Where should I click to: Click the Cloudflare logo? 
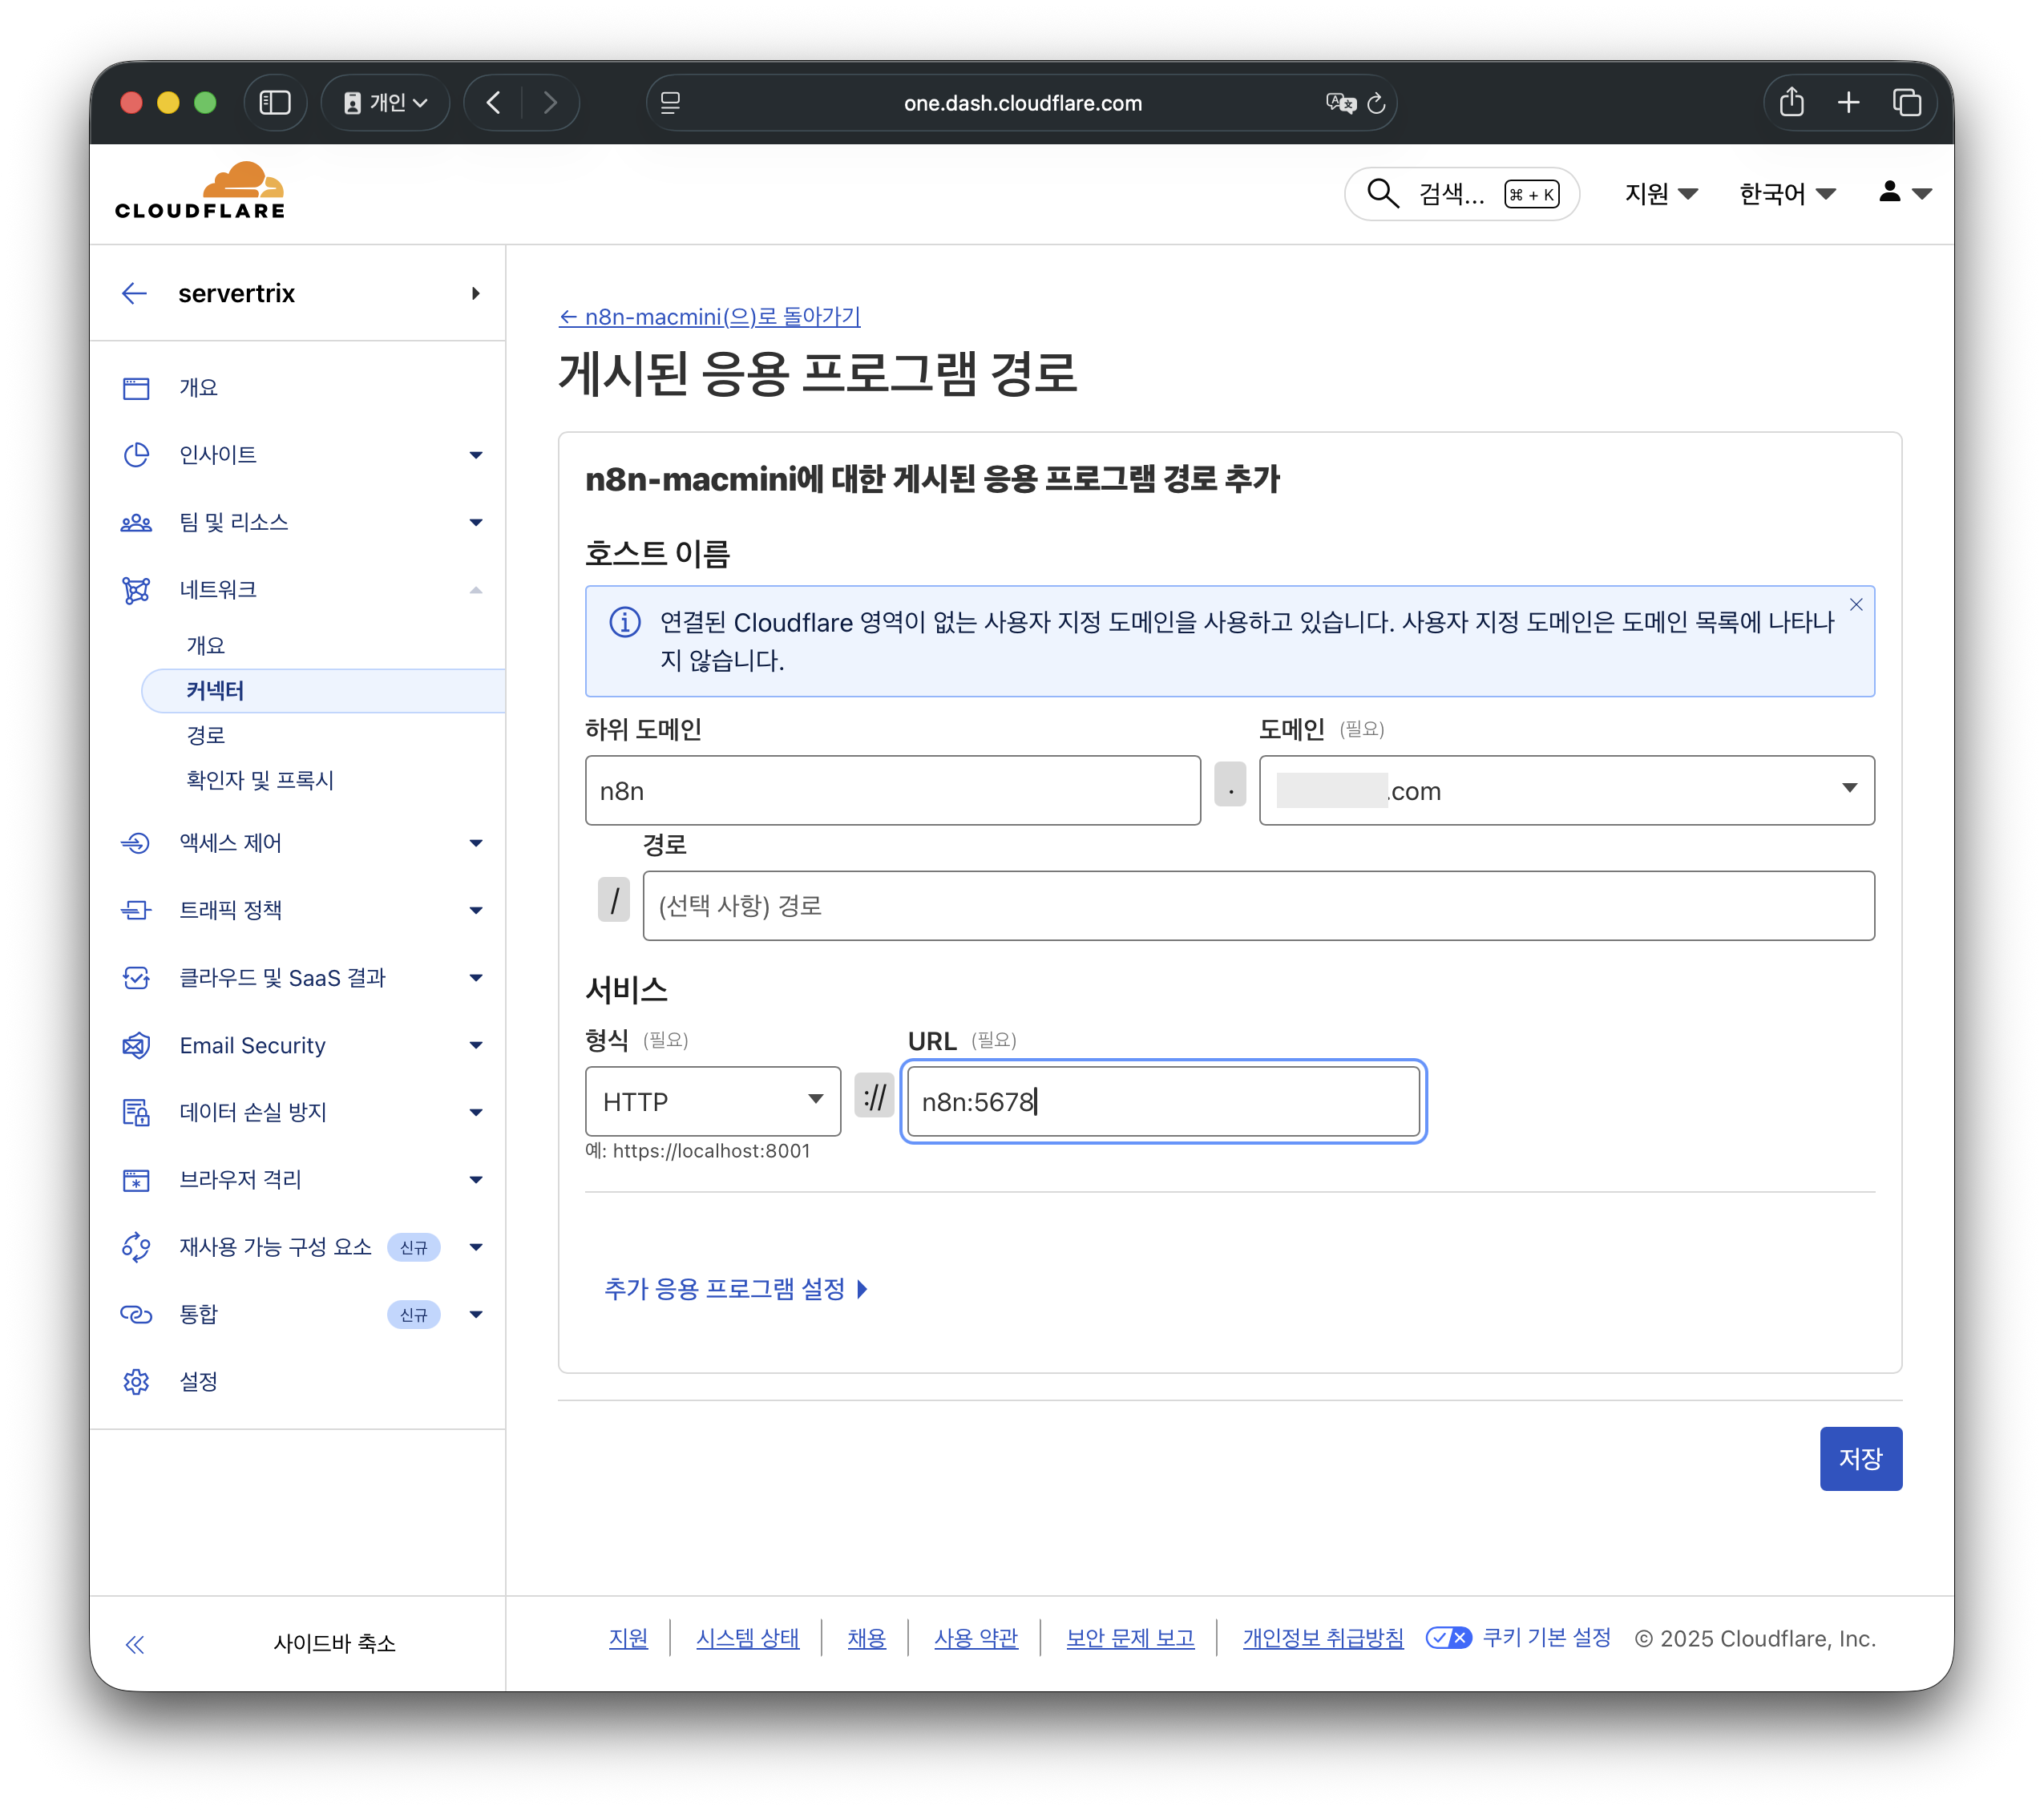coord(200,190)
